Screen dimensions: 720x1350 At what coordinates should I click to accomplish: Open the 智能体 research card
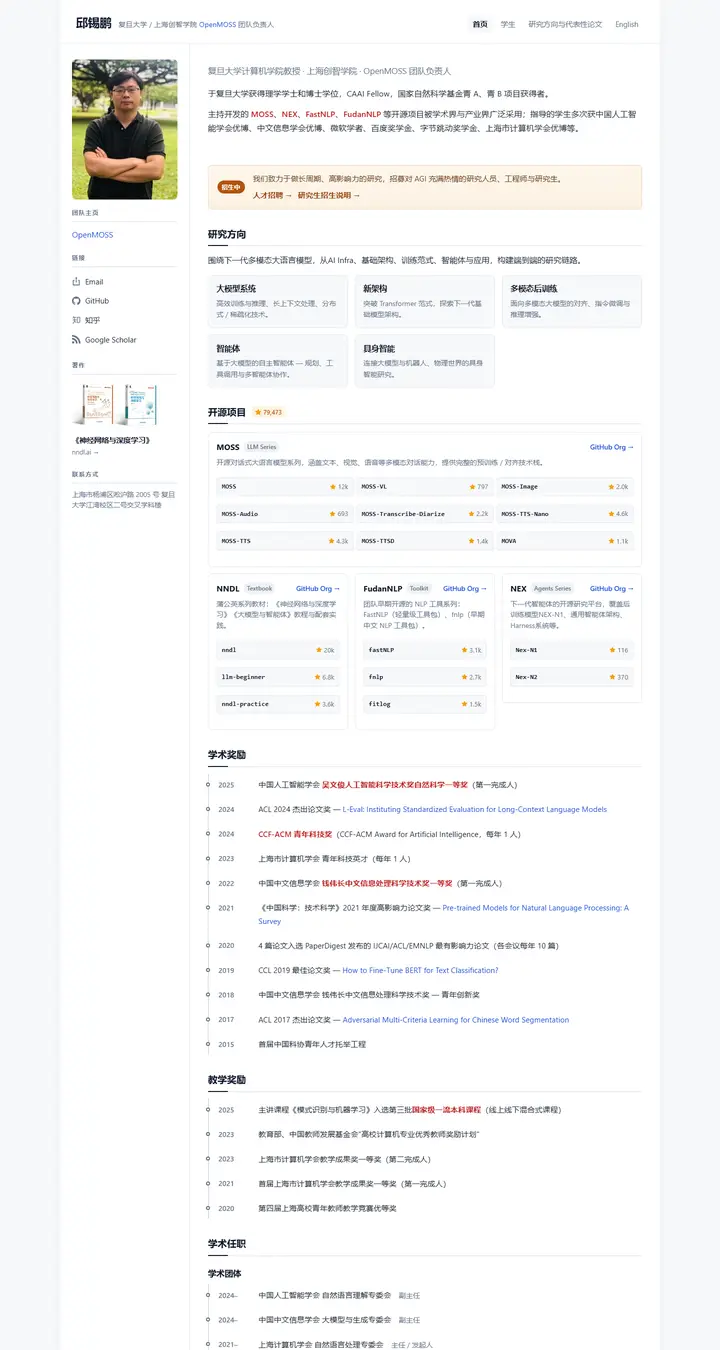(x=278, y=361)
